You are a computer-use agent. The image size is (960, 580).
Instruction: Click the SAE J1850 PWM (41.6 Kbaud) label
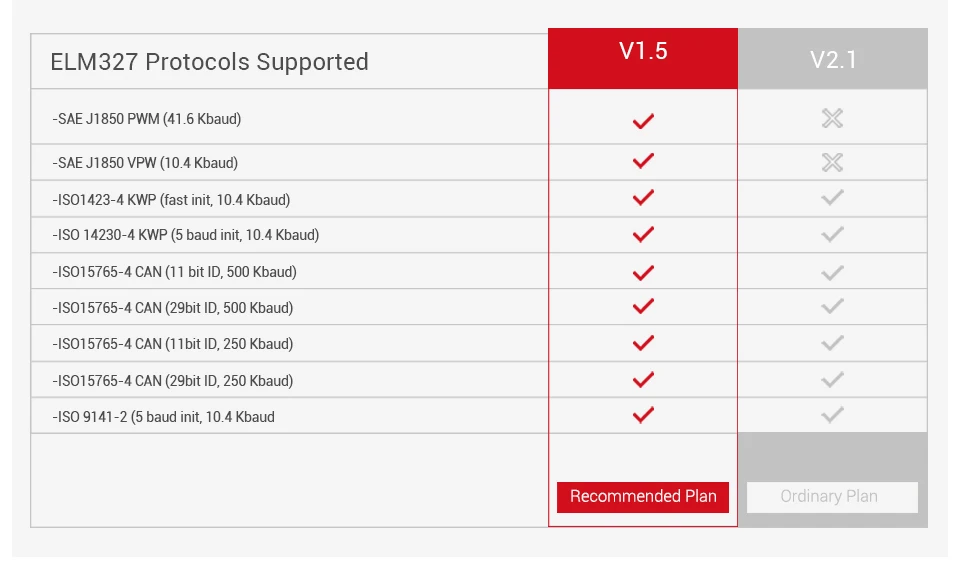click(147, 119)
